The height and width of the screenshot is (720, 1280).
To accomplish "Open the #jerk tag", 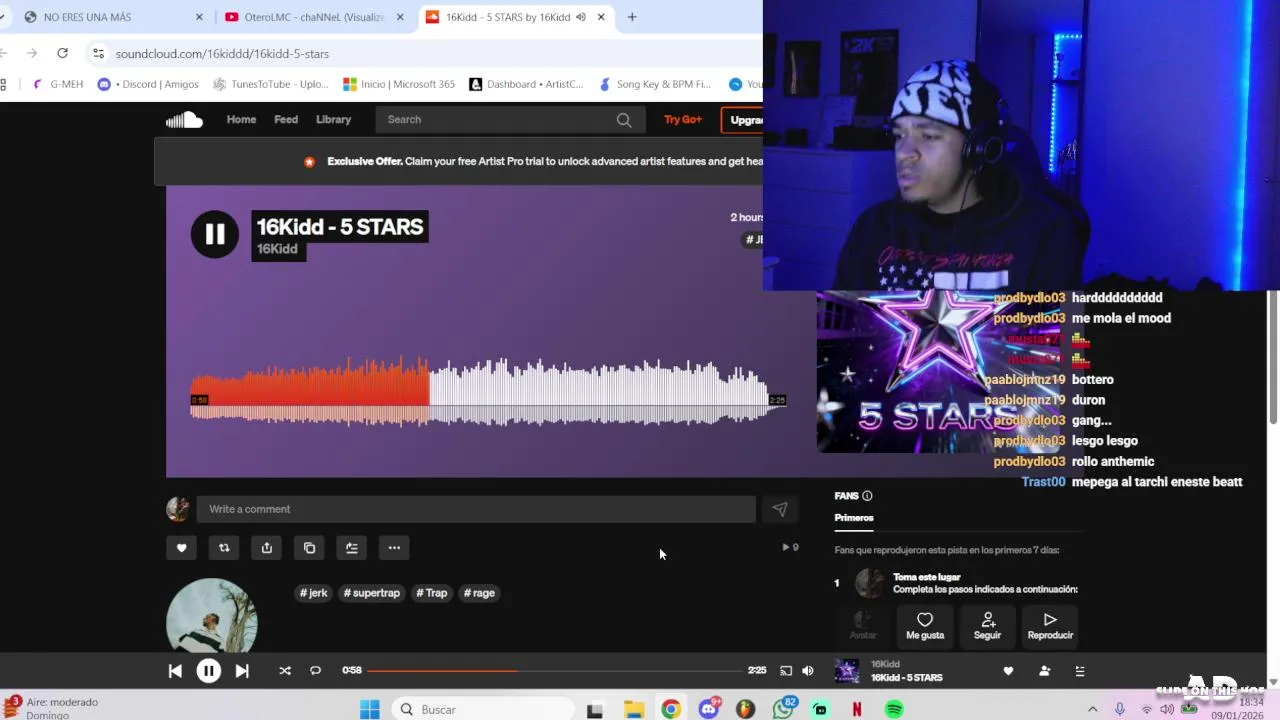I will [x=314, y=593].
